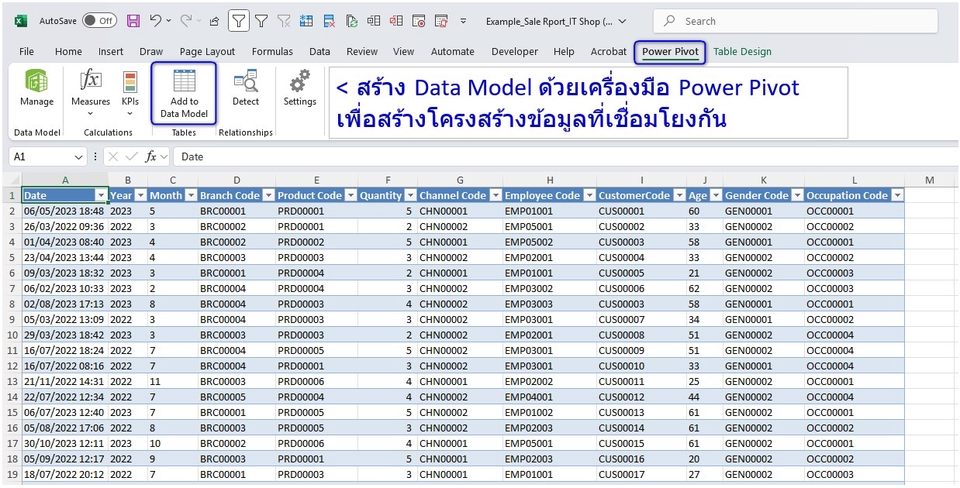Click the Redo arrow icon

click(x=186, y=21)
